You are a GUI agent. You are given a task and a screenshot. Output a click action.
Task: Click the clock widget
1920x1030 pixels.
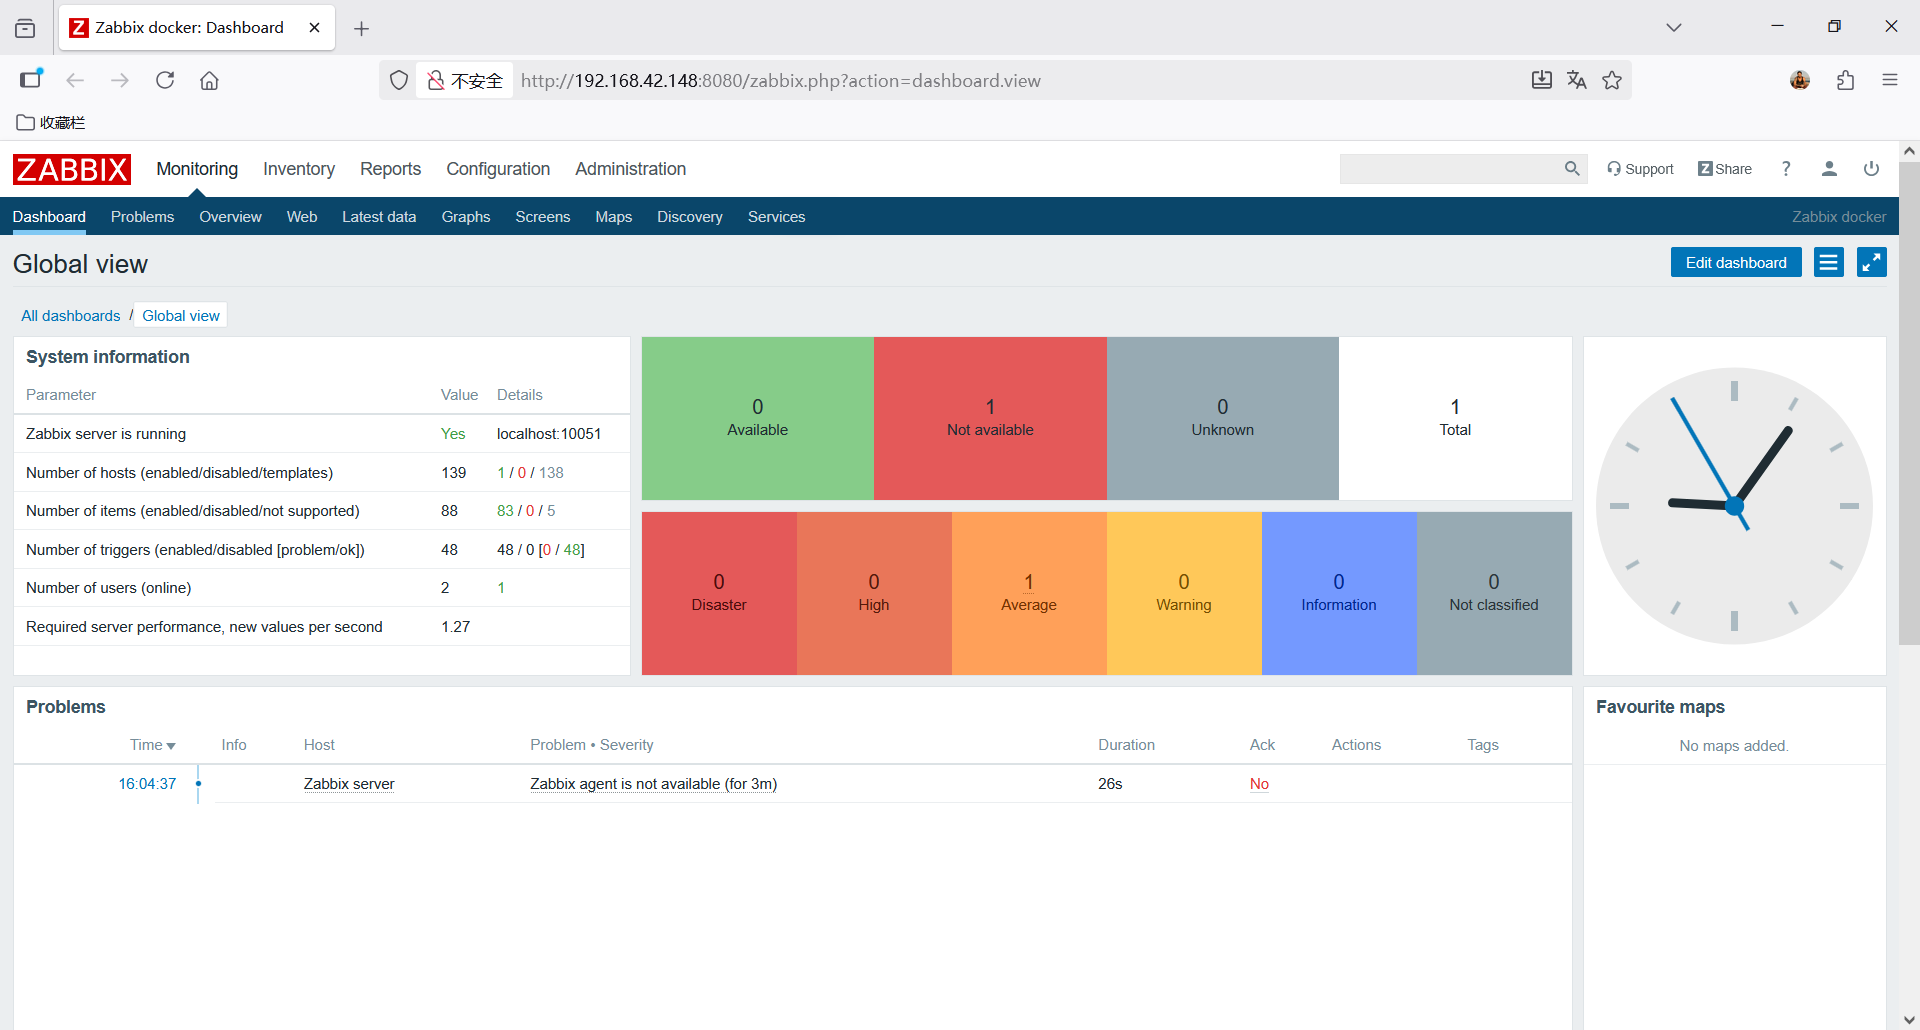1734,506
